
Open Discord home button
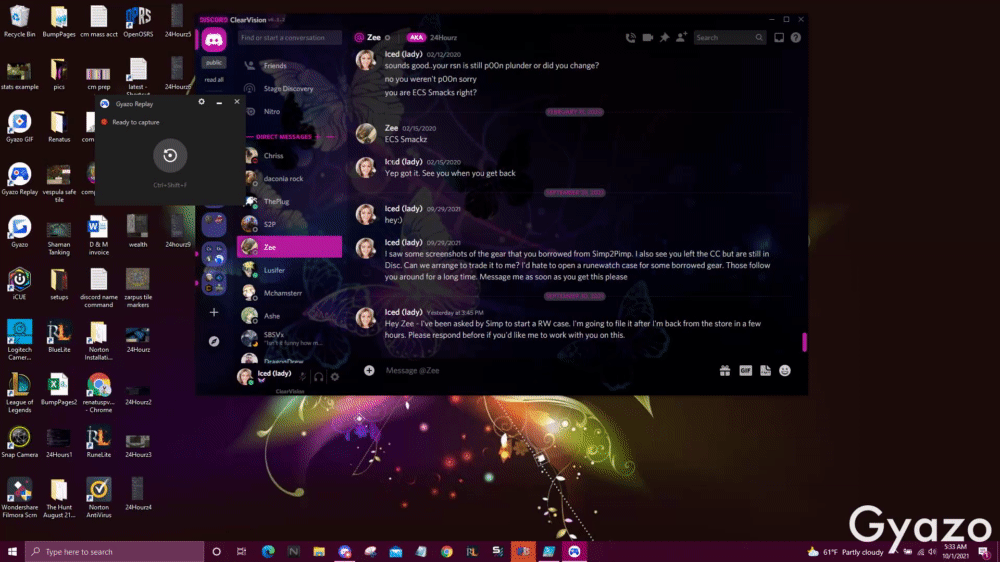(x=214, y=40)
